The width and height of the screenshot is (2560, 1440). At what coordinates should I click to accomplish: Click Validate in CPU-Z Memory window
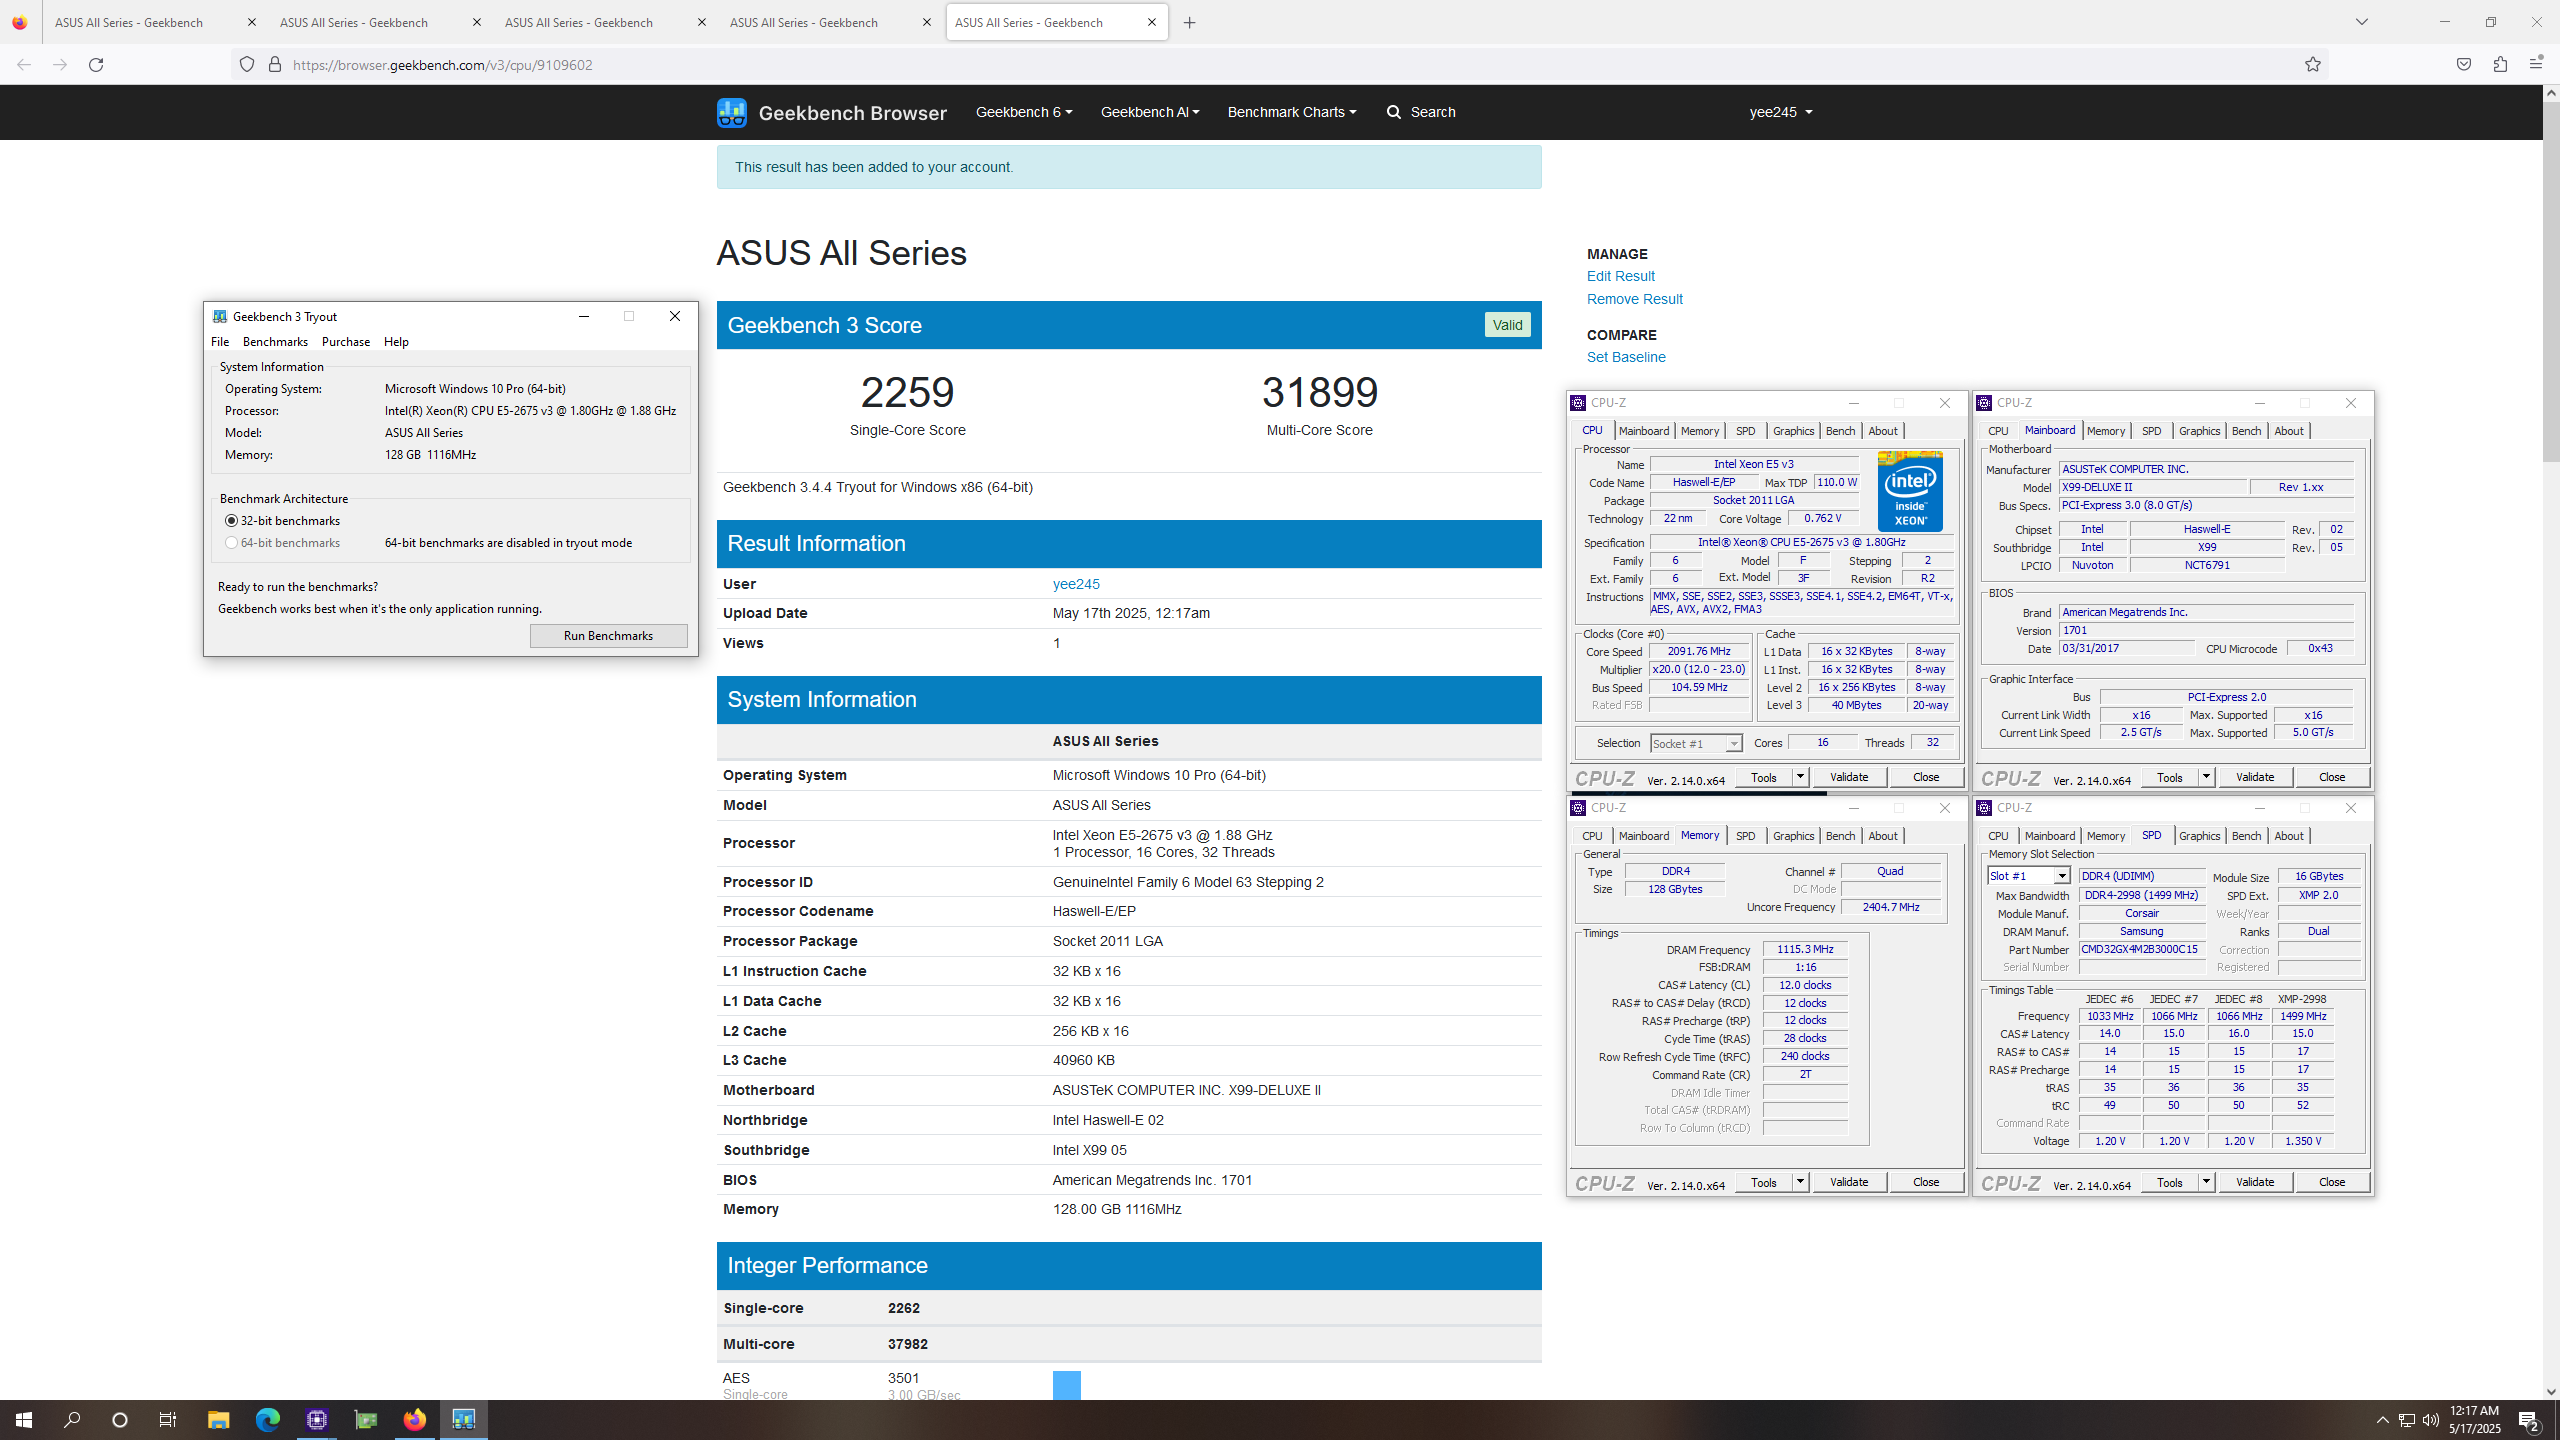[1849, 1182]
